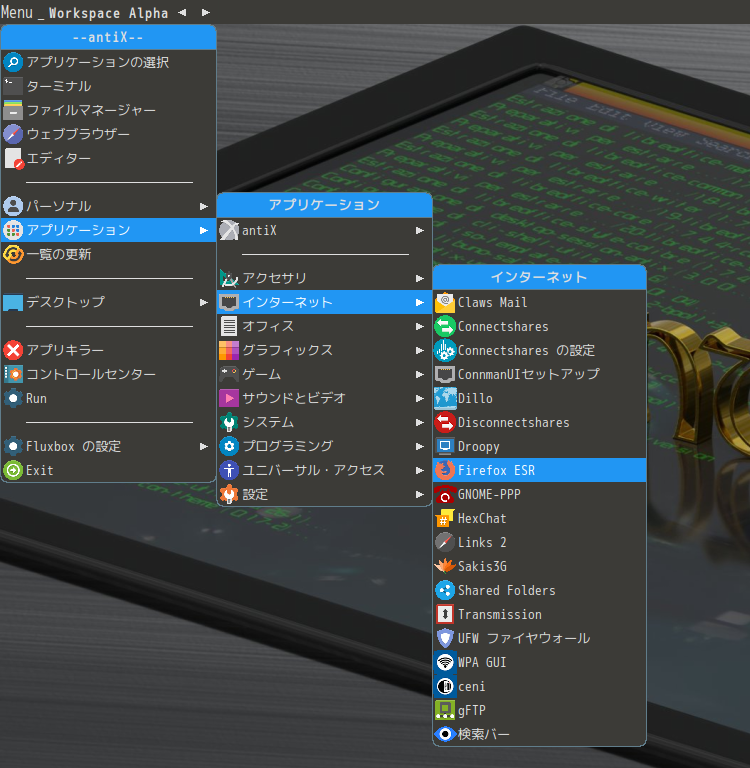Choose Exit in the antiX menu
This screenshot has height=768, width=750.
coord(108,470)
